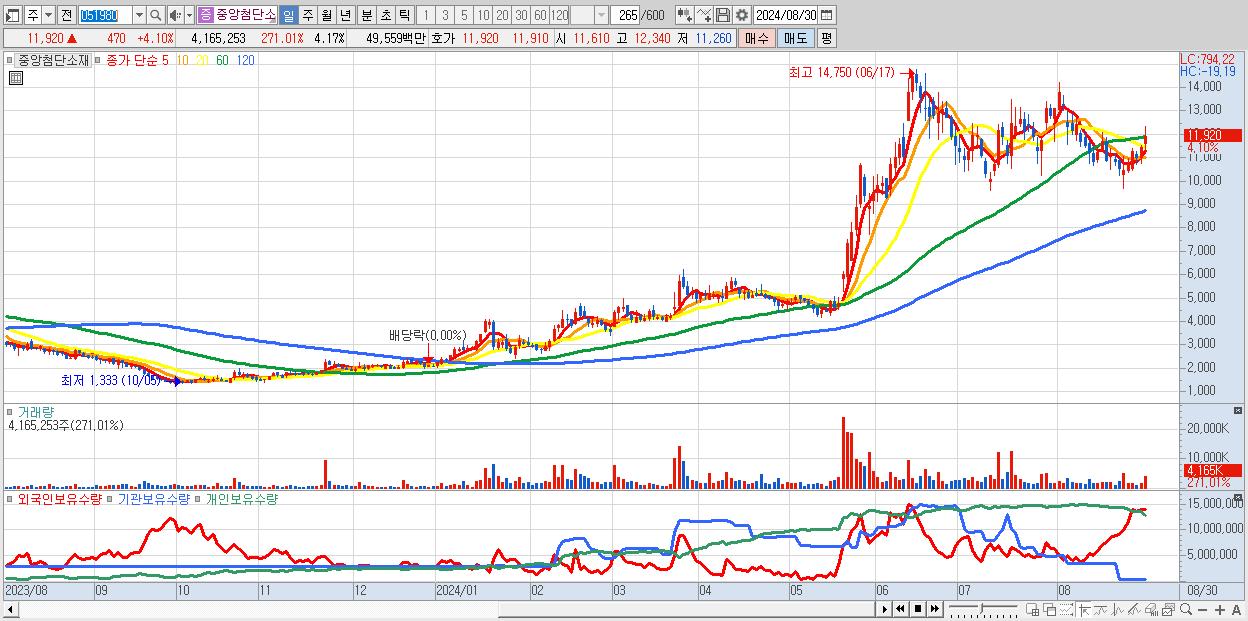Select the 년 (yearly) period toggle
This screenshot has height=621, width=1248.
tap(345, 15)
